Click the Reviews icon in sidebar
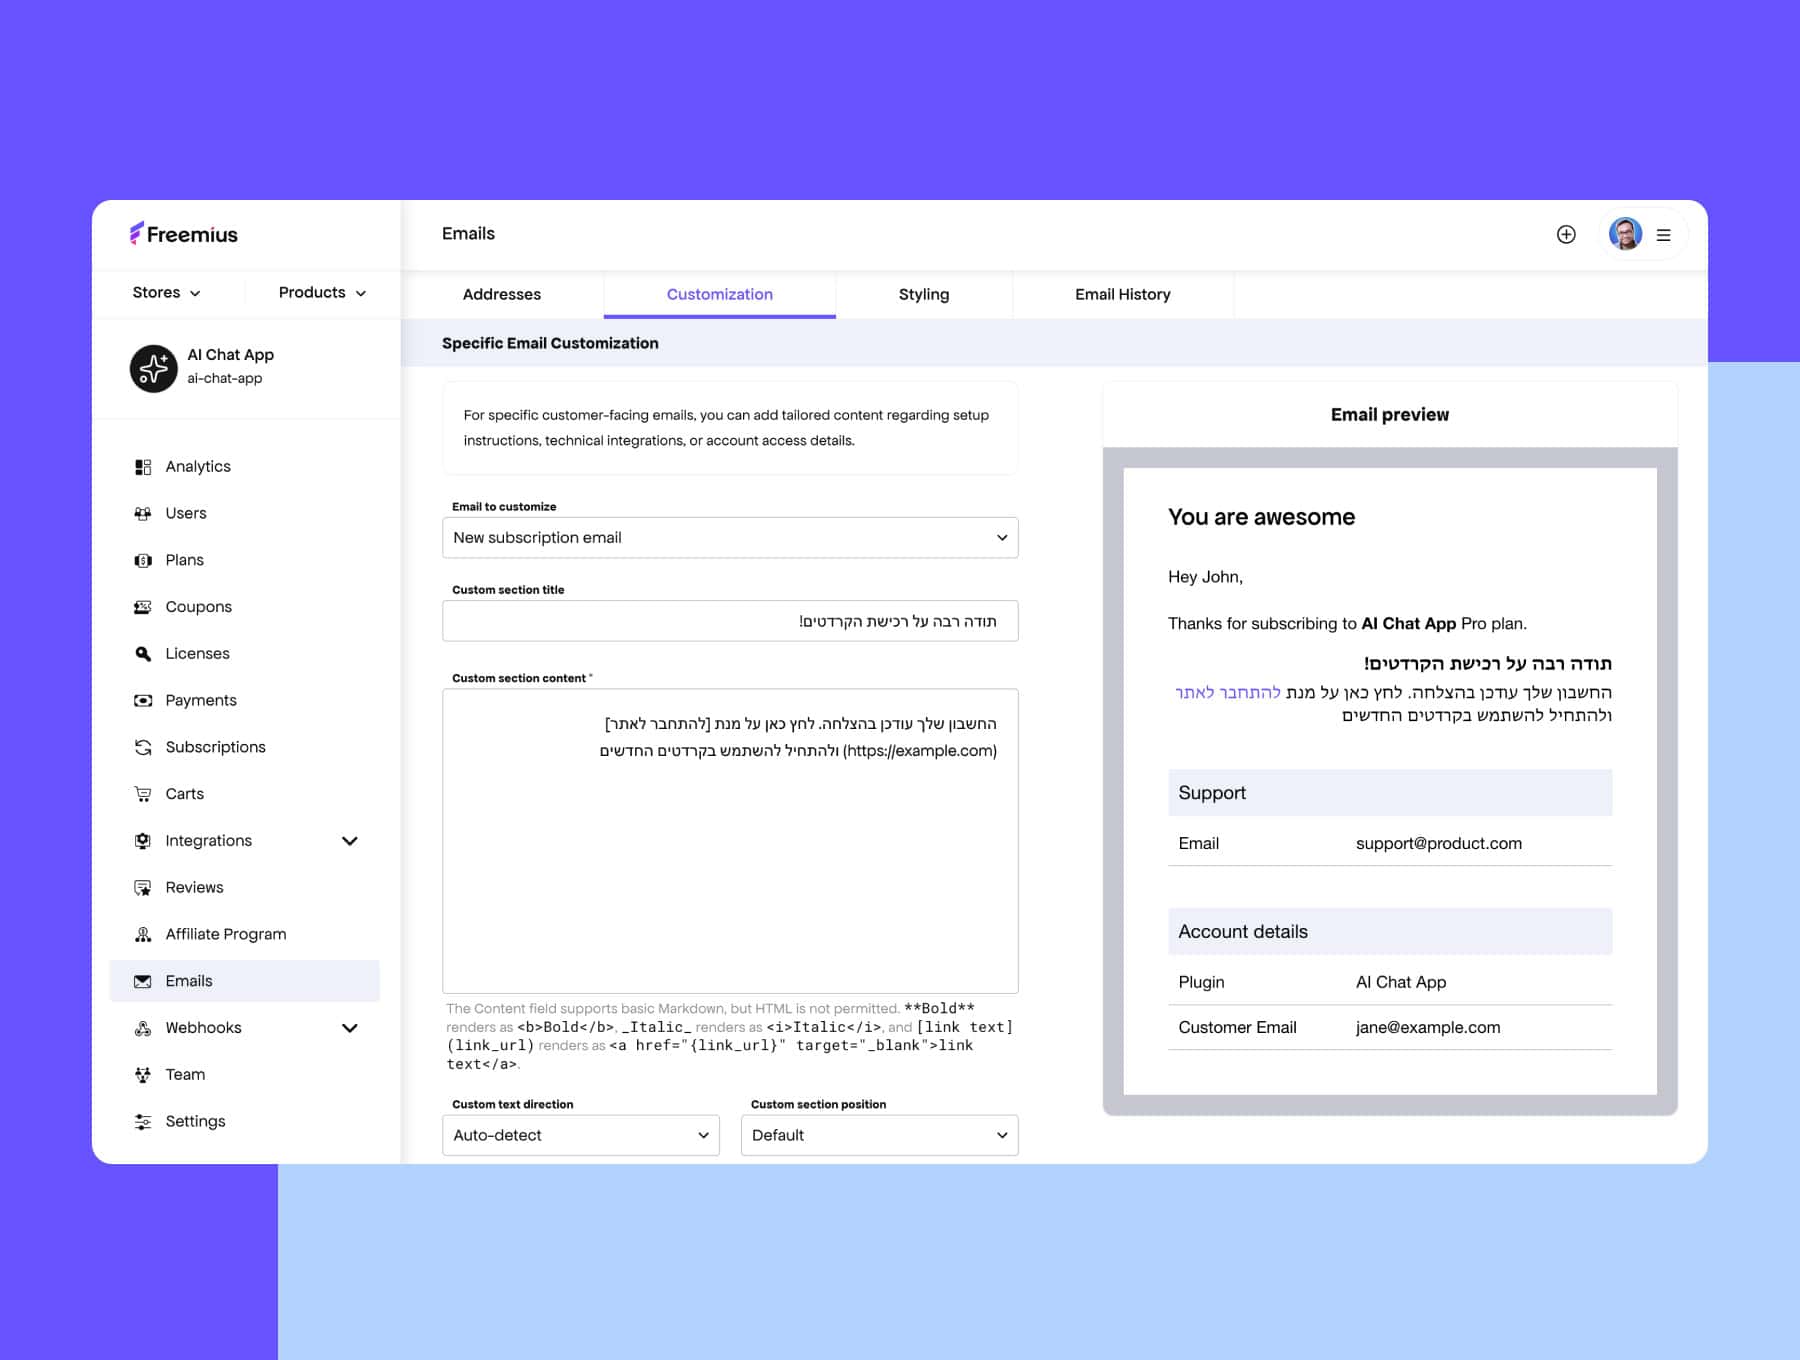 143,888
